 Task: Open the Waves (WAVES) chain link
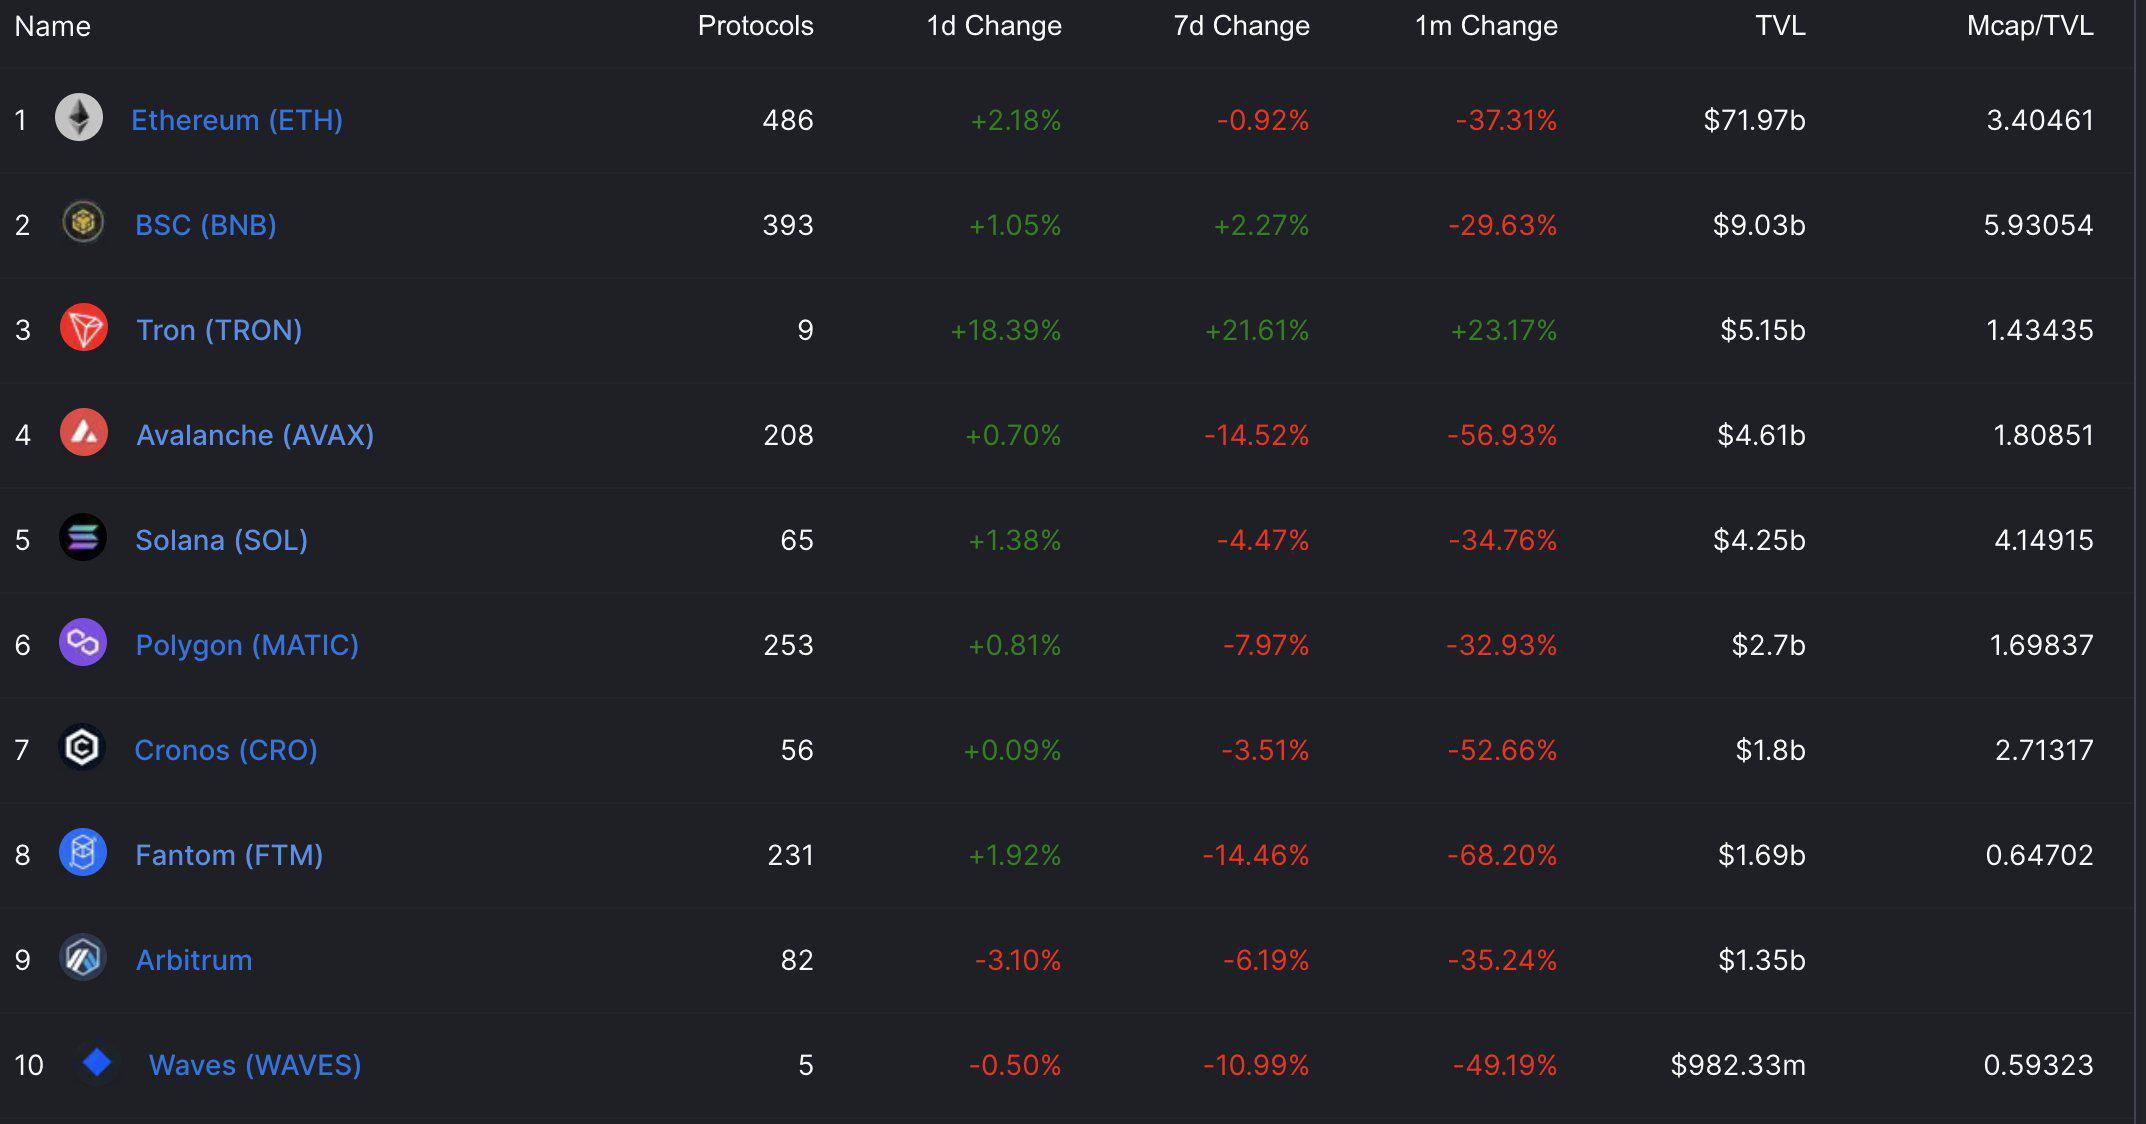point(255,1065)
